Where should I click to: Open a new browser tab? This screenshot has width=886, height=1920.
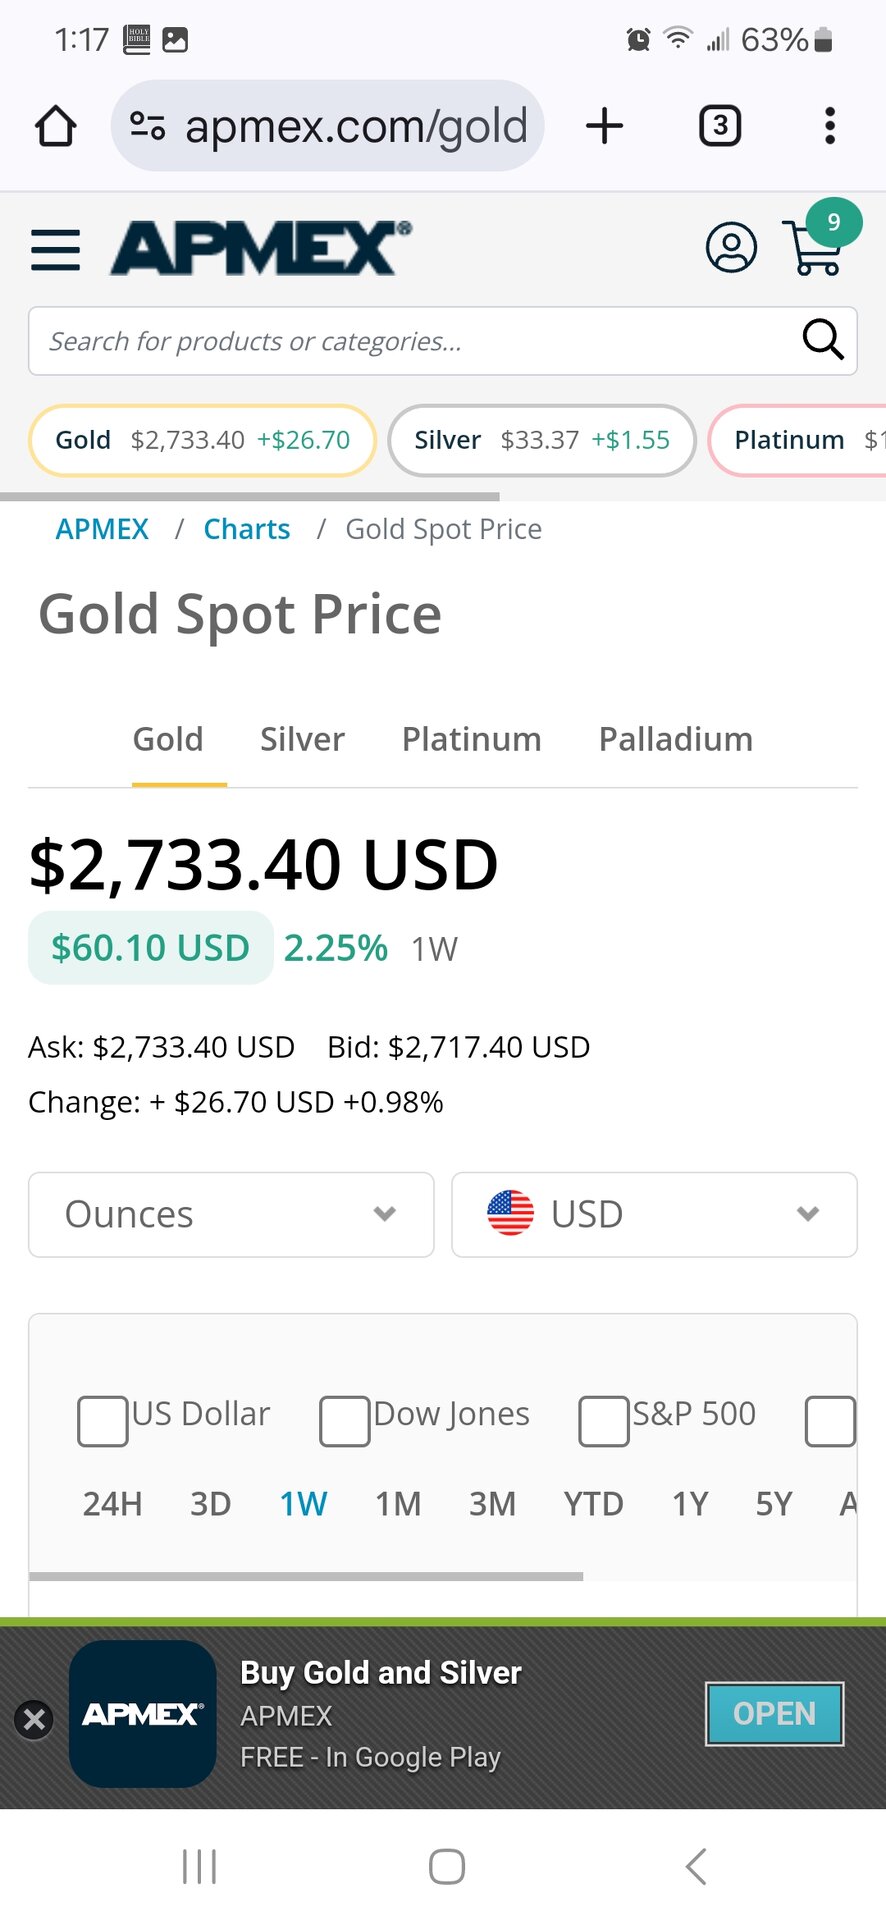pos(605,126)
